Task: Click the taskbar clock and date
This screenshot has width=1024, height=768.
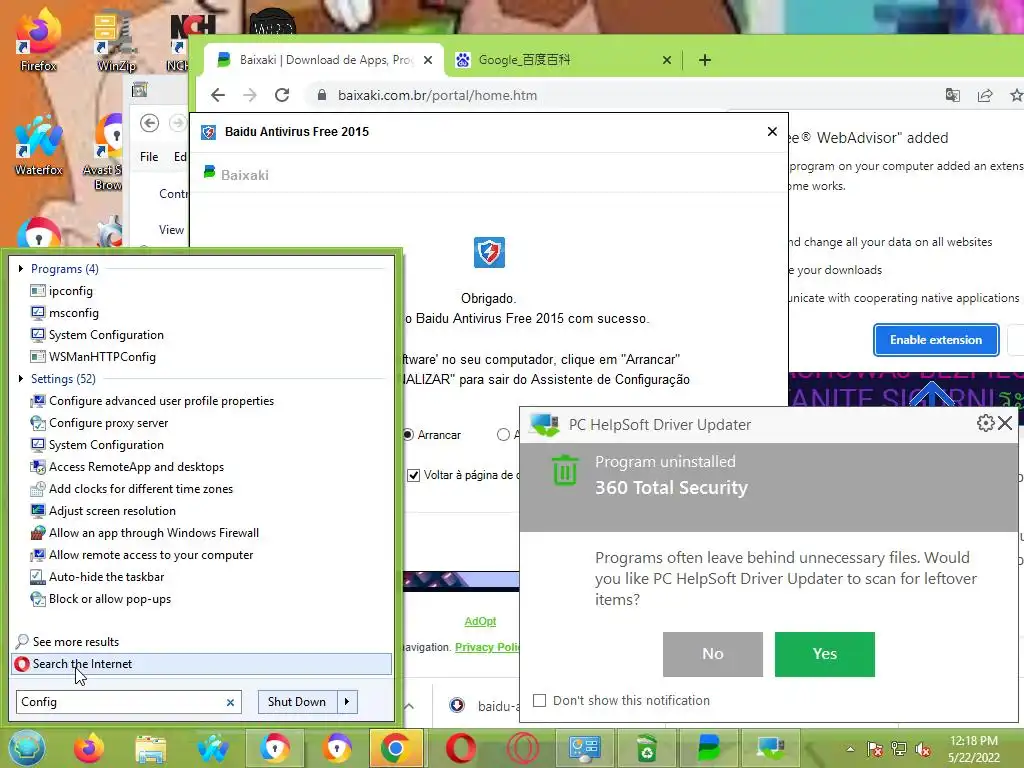Action: click(x=974, y=749)
